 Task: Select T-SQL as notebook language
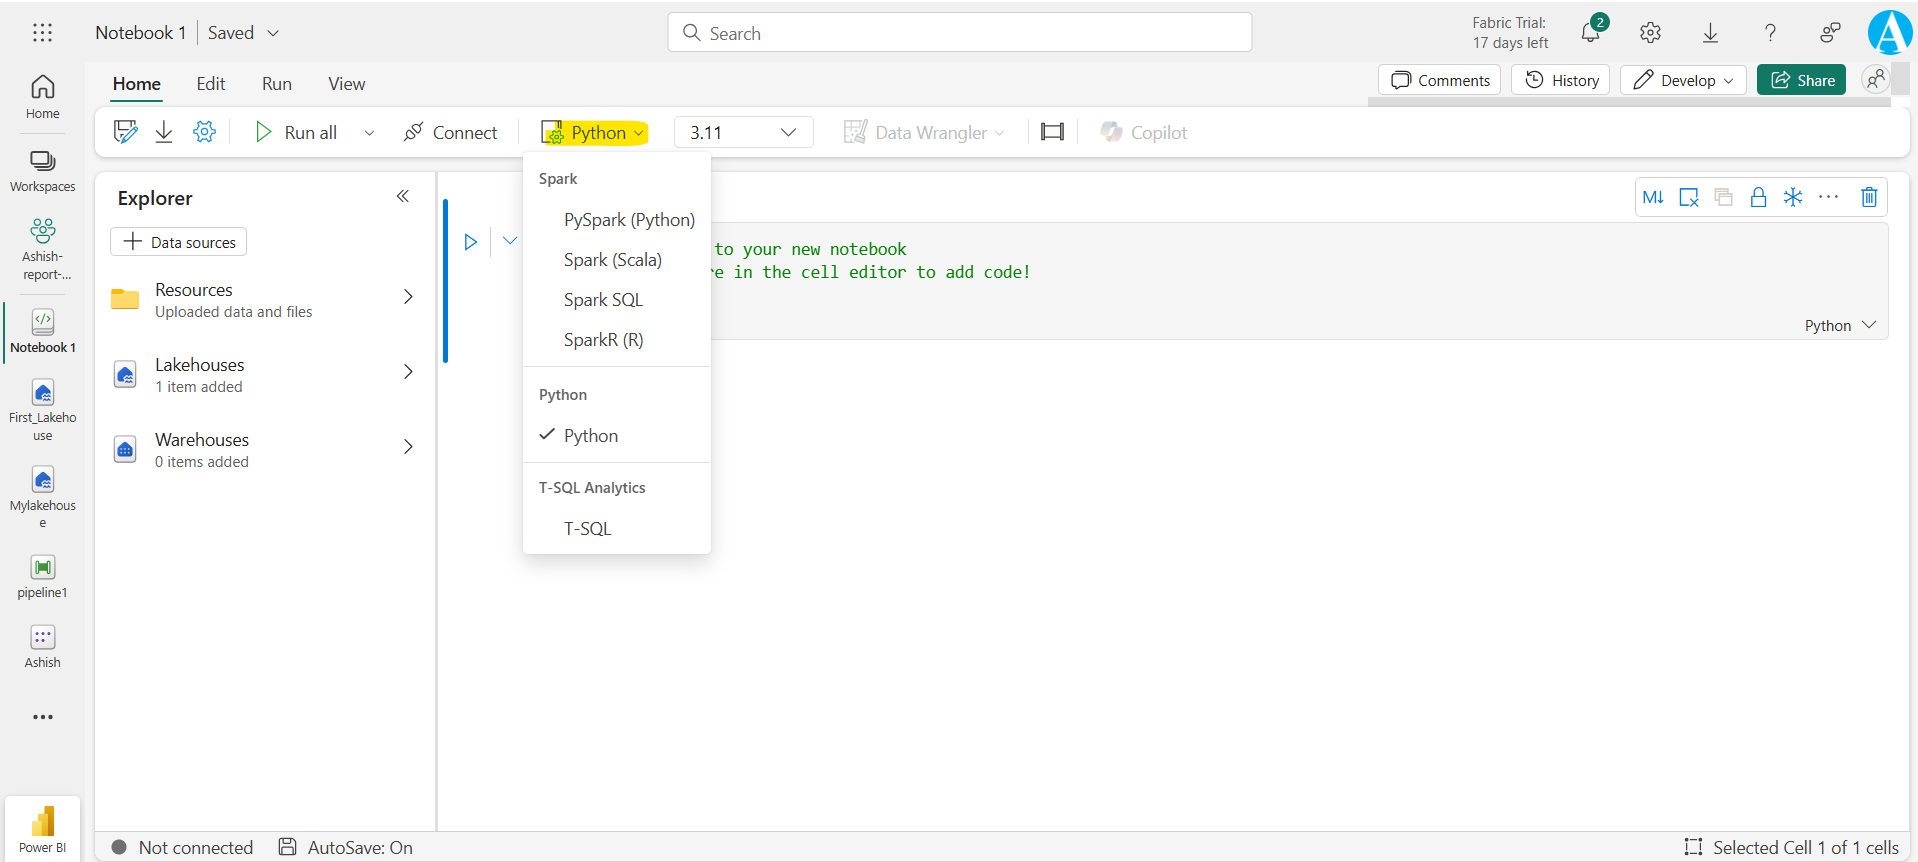point(587,529)
